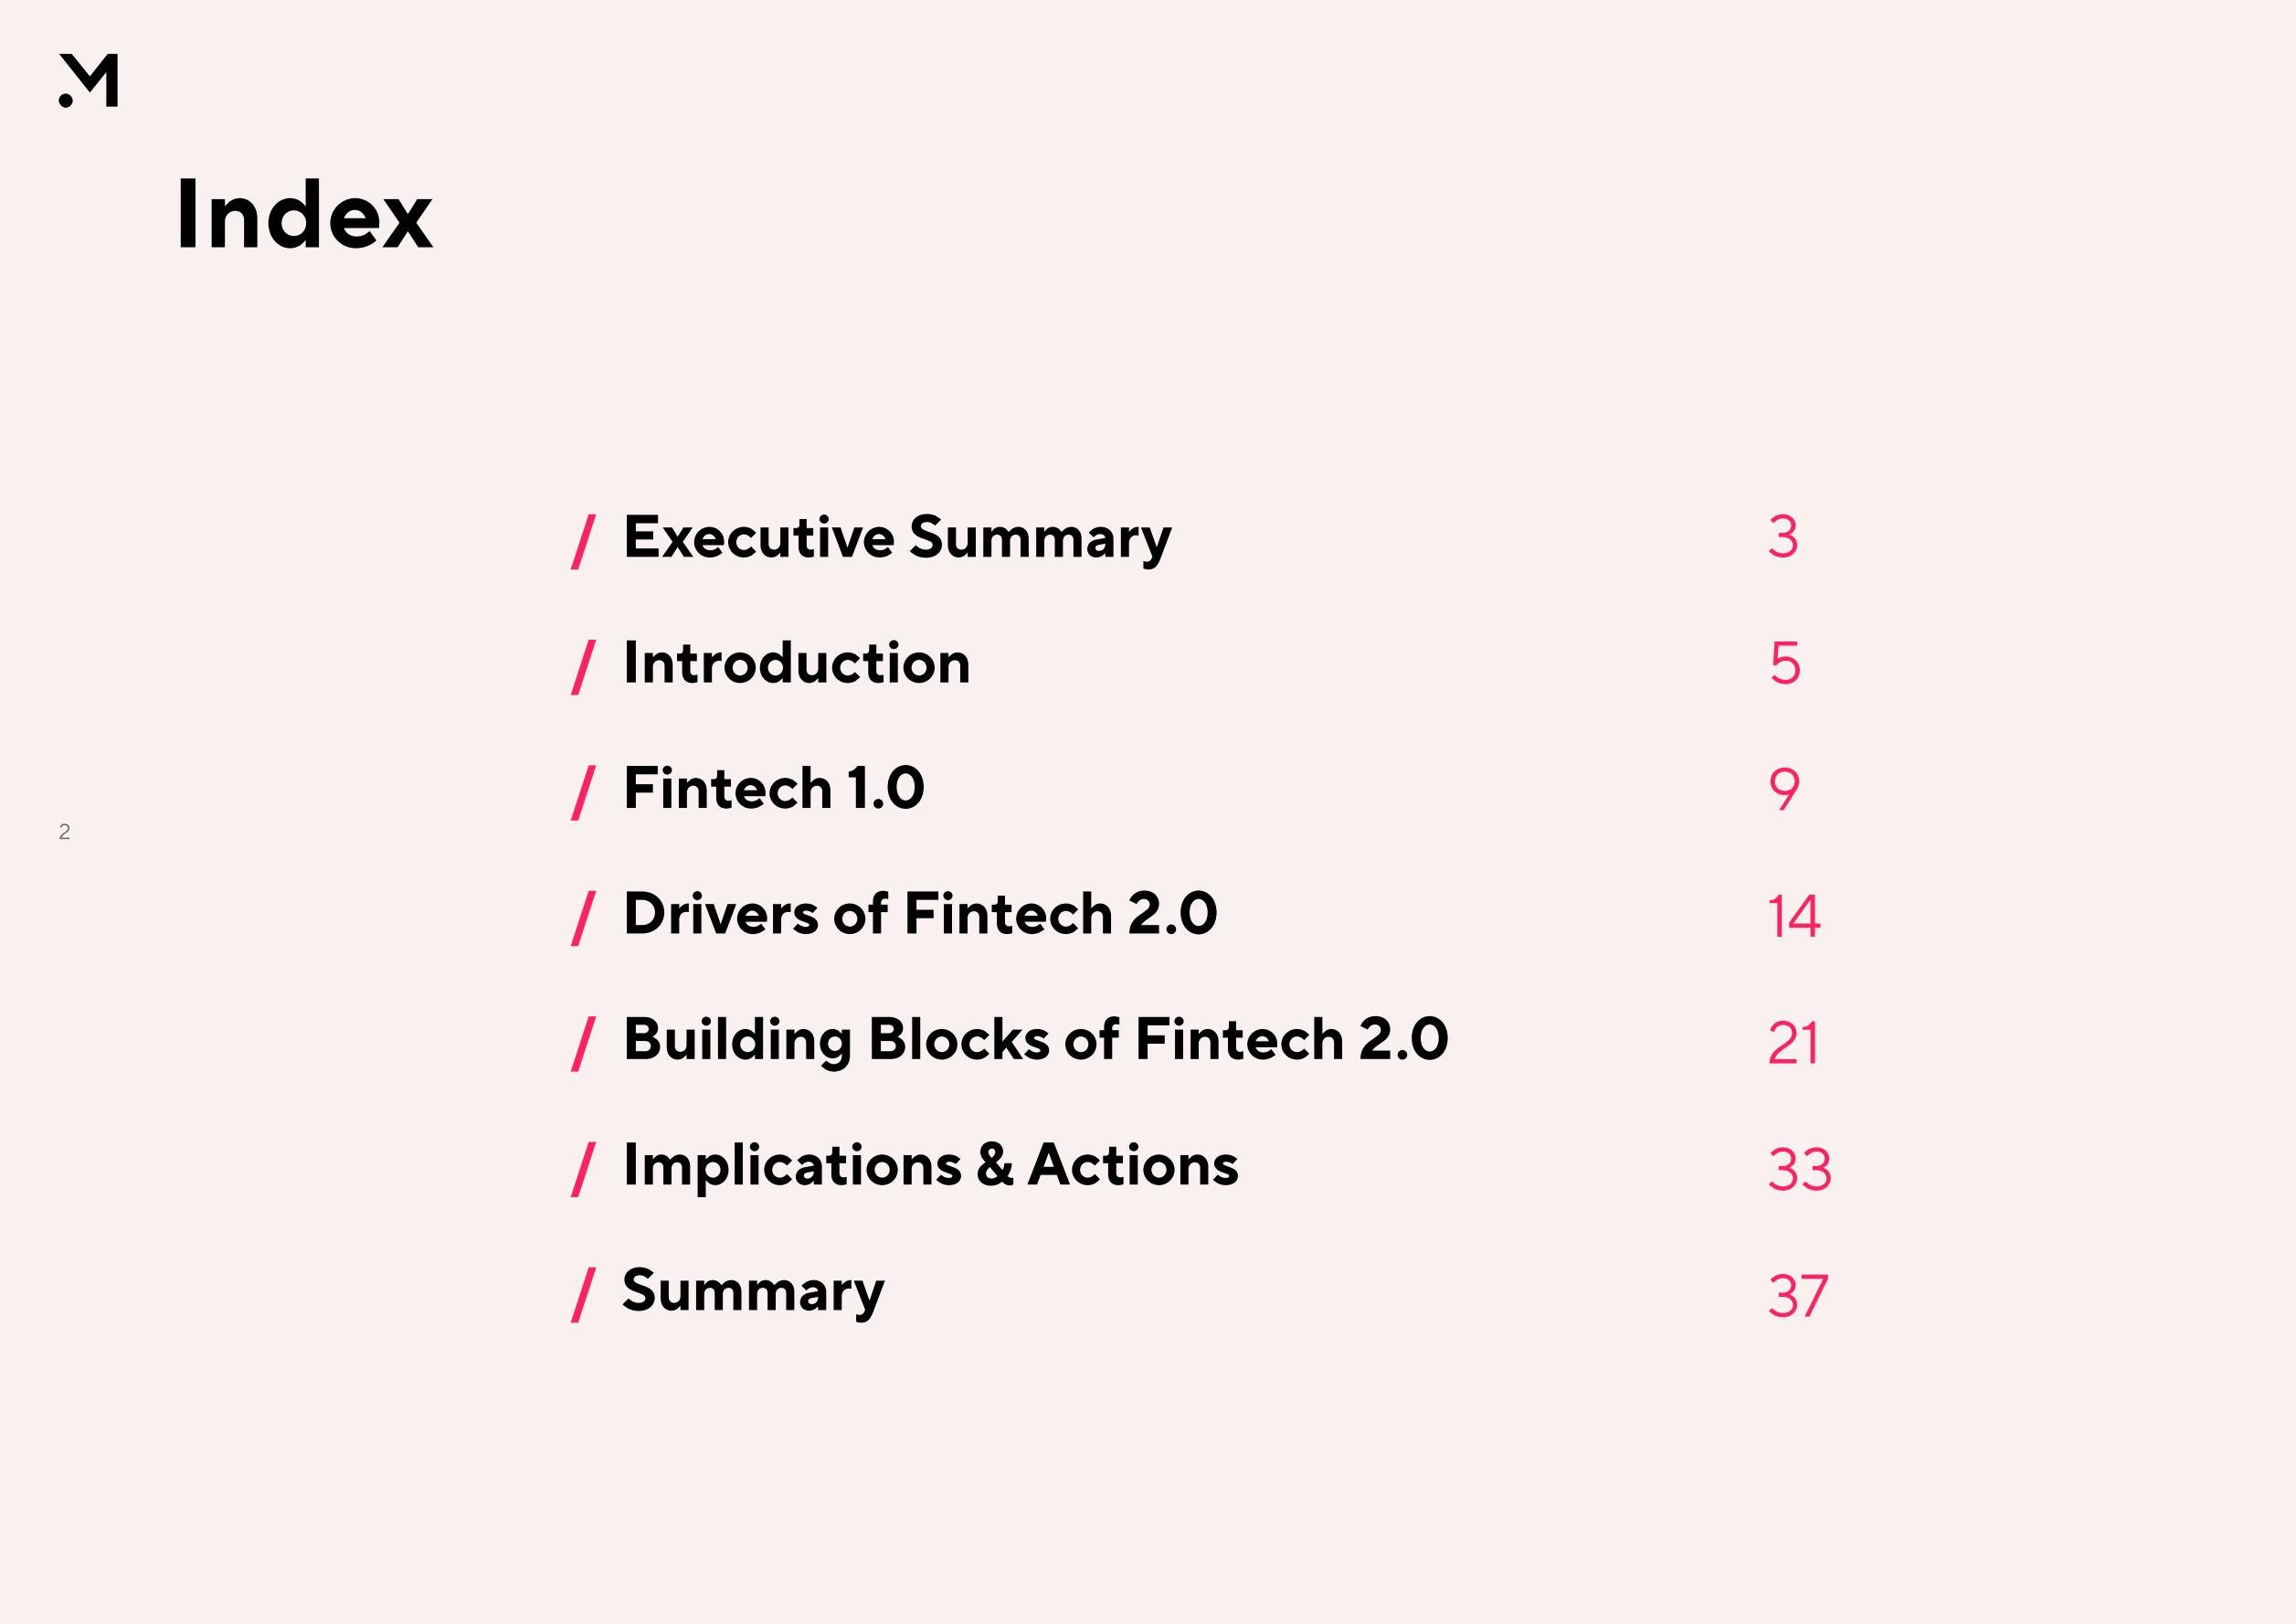Click page number 33 in the index
This screenshot has height=1624, width=2296.
(x=1800, y=1169)
